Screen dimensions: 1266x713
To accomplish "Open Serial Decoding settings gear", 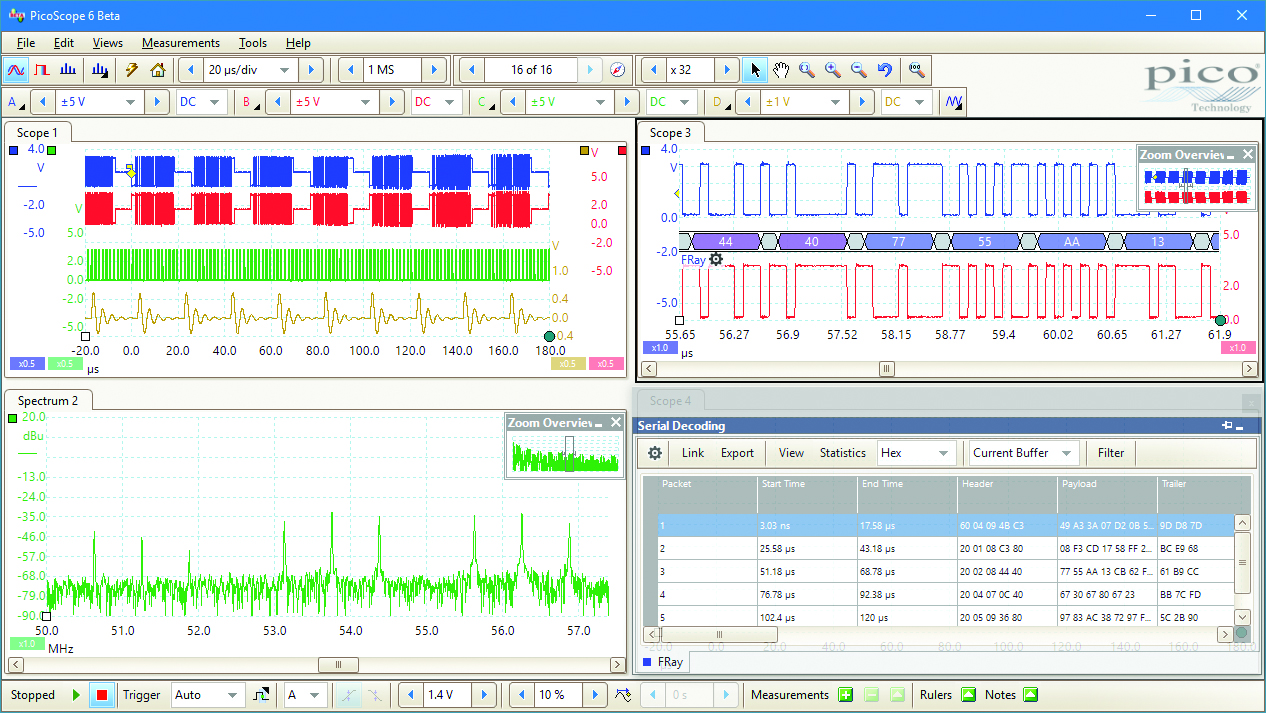I will tap(655, 453).
